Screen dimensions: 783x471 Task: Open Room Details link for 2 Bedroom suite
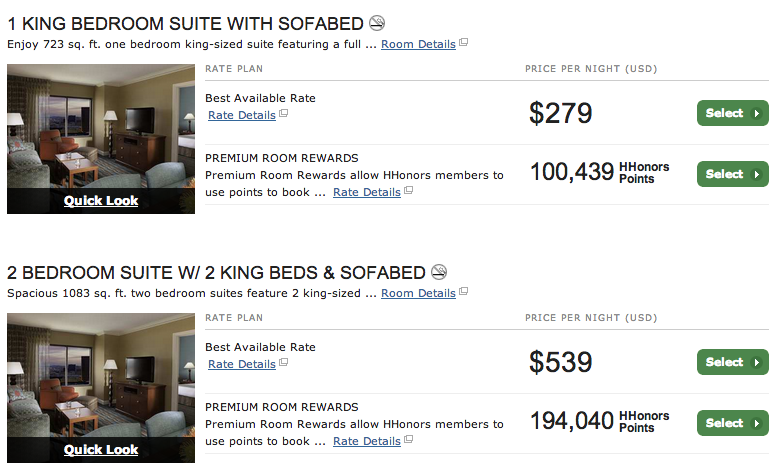coord(418,293)
